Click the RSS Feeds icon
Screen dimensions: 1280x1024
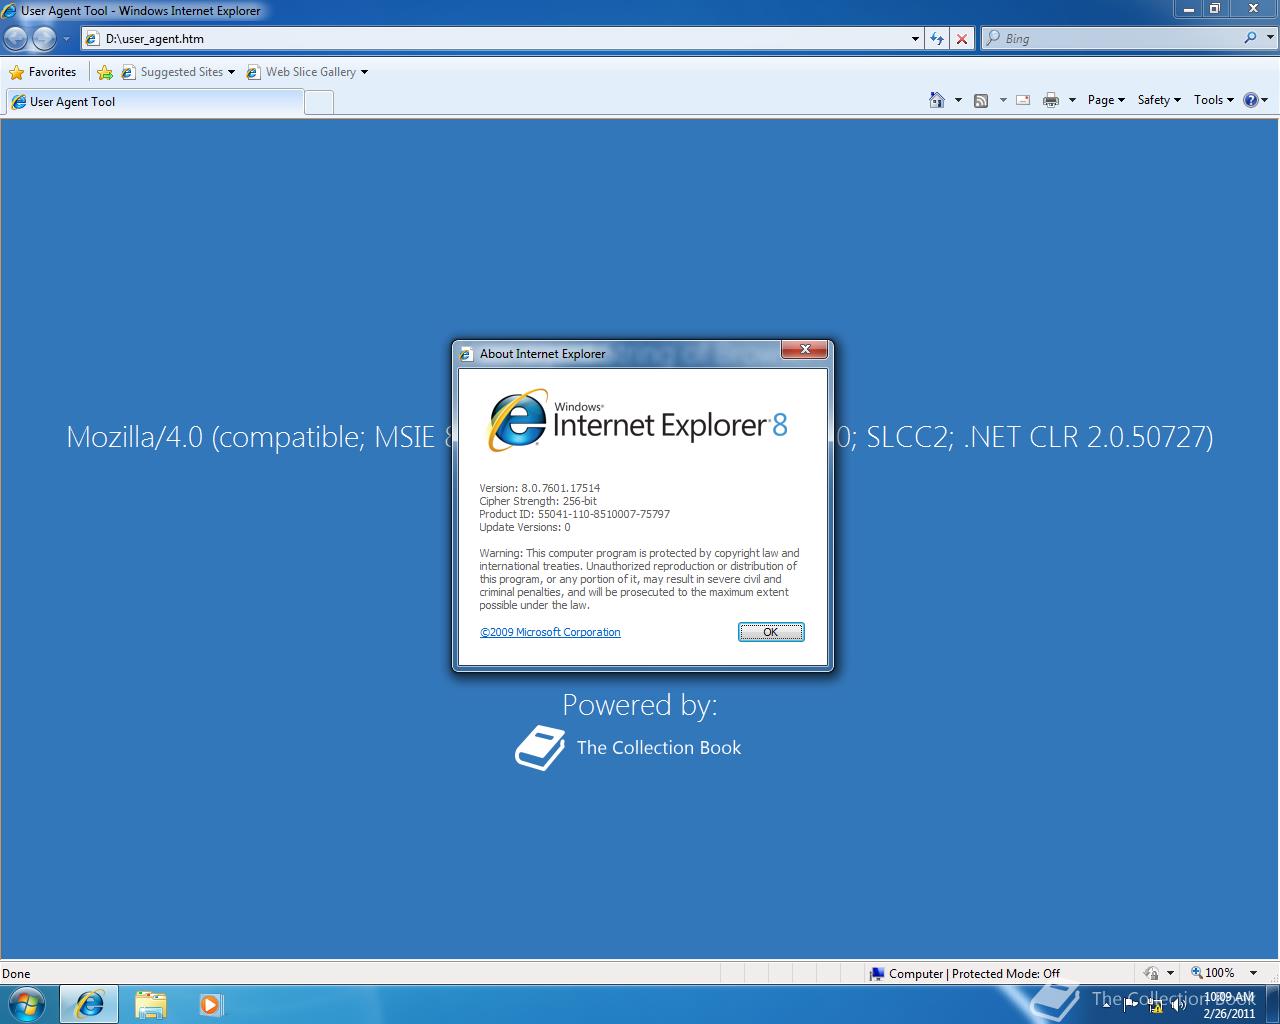point(981,100)
